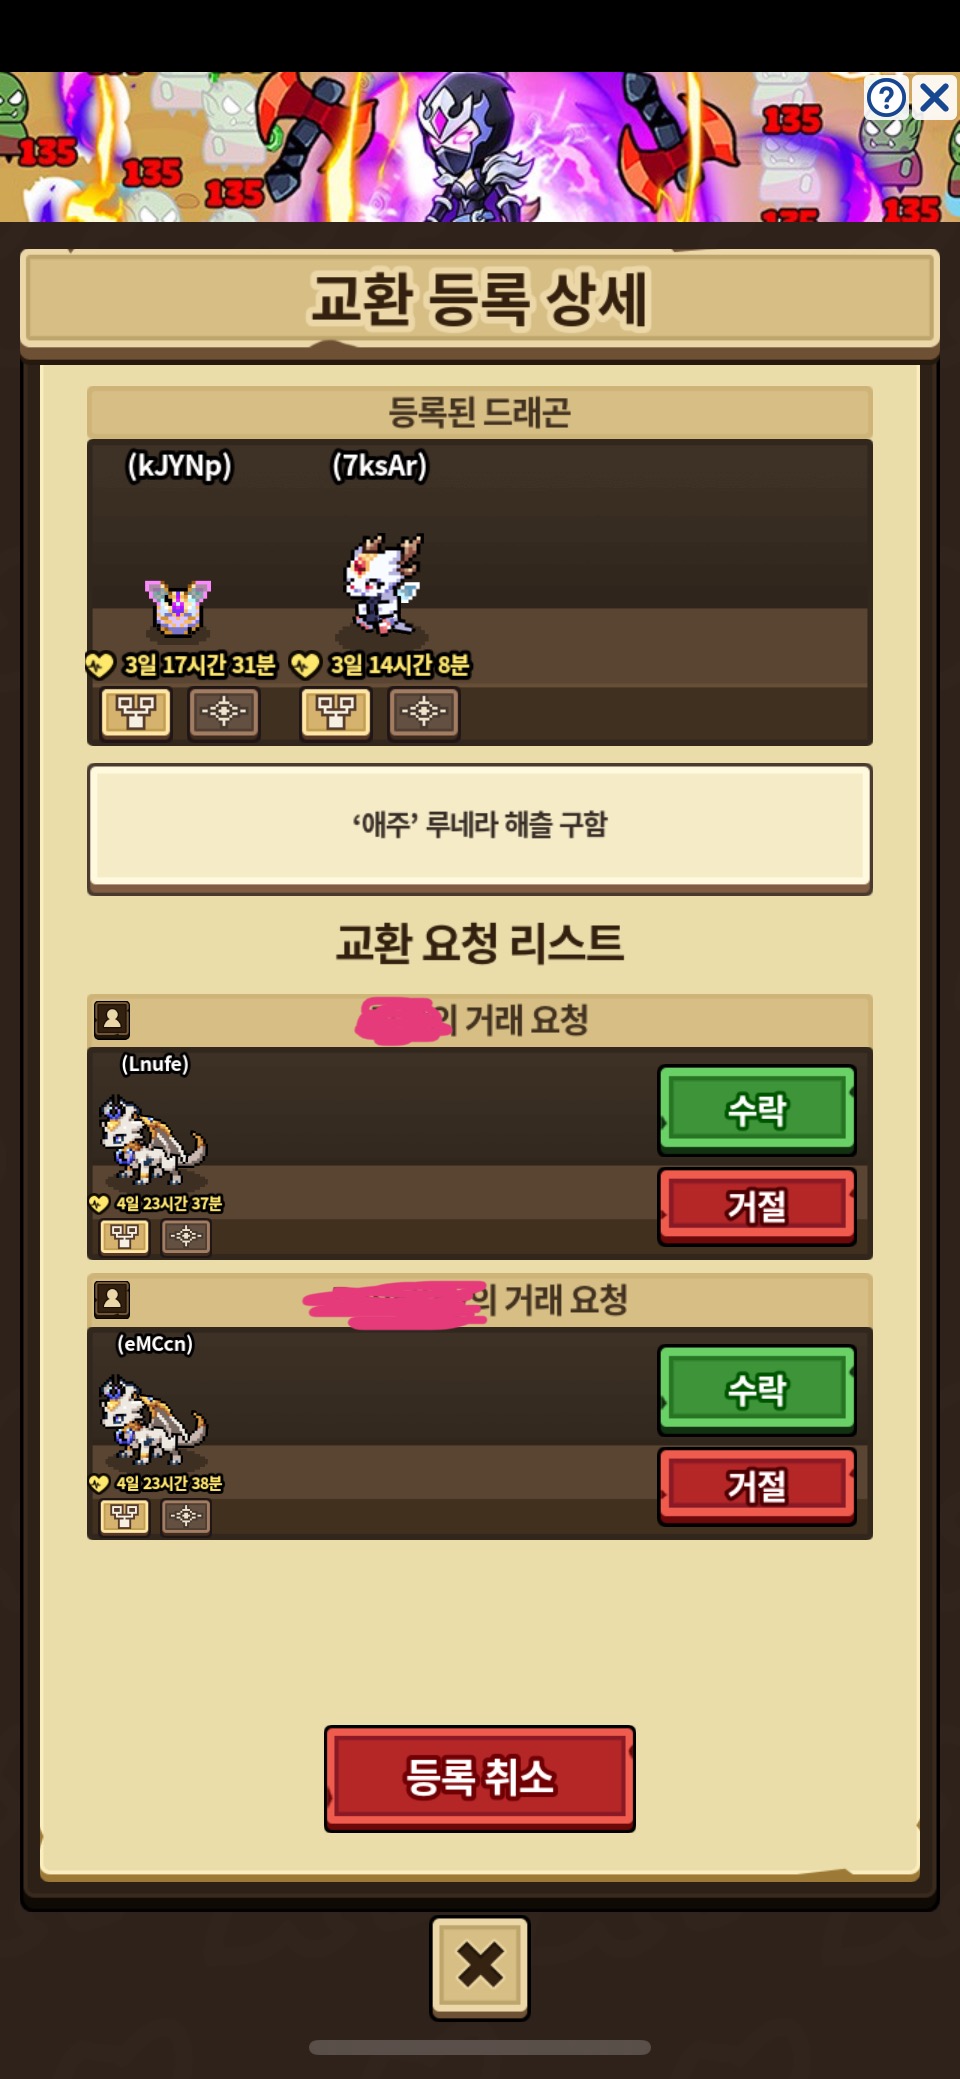Reject (거절) the Lnufe trade request
Image resolution: width=960 pixels, height=2079 pixels.
(x=757, y=1205)
